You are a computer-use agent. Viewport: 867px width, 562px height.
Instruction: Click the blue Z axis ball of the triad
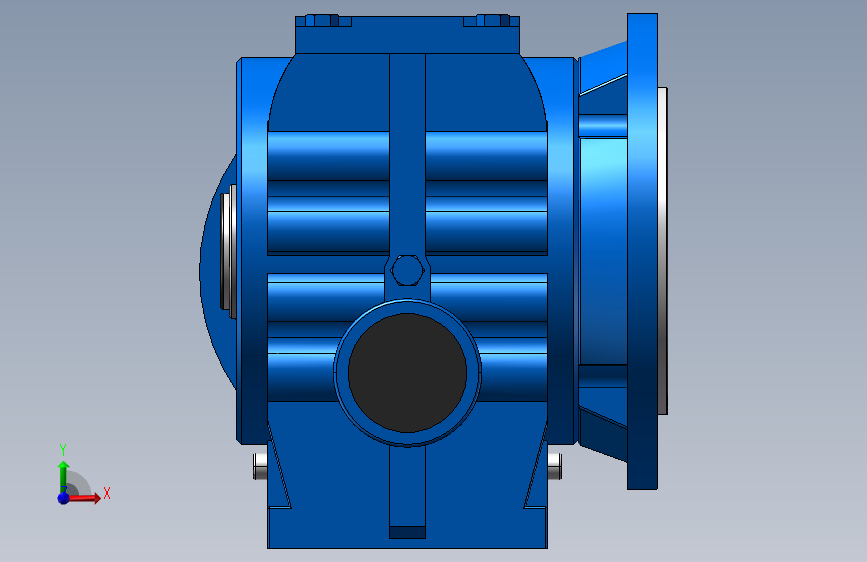(63, 498)
